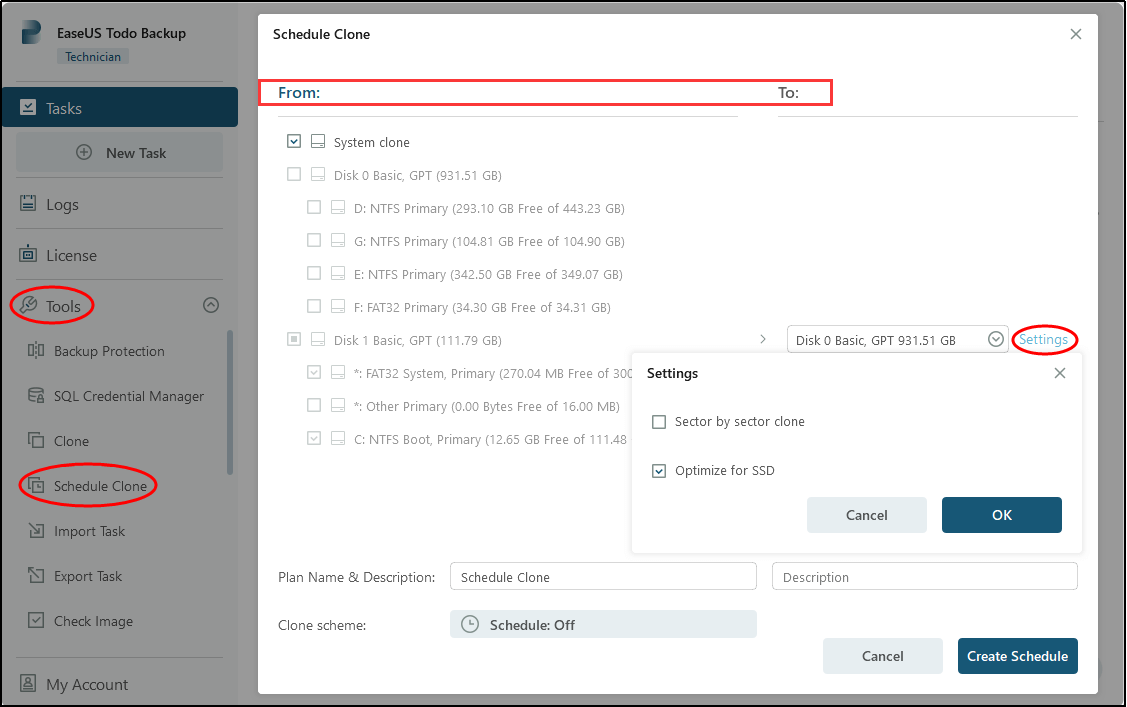The width and height of the screenshot is (1127, 707).
Task: Click the sidebar vertical scrollbar
Action: pyautogui.click(x=230, y=402)
